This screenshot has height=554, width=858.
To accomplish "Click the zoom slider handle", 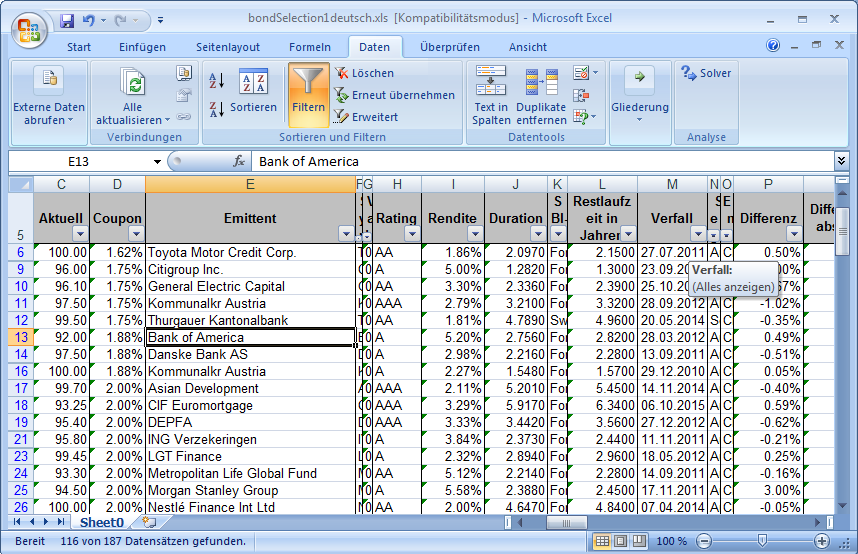I will click(x=762, y=541).
